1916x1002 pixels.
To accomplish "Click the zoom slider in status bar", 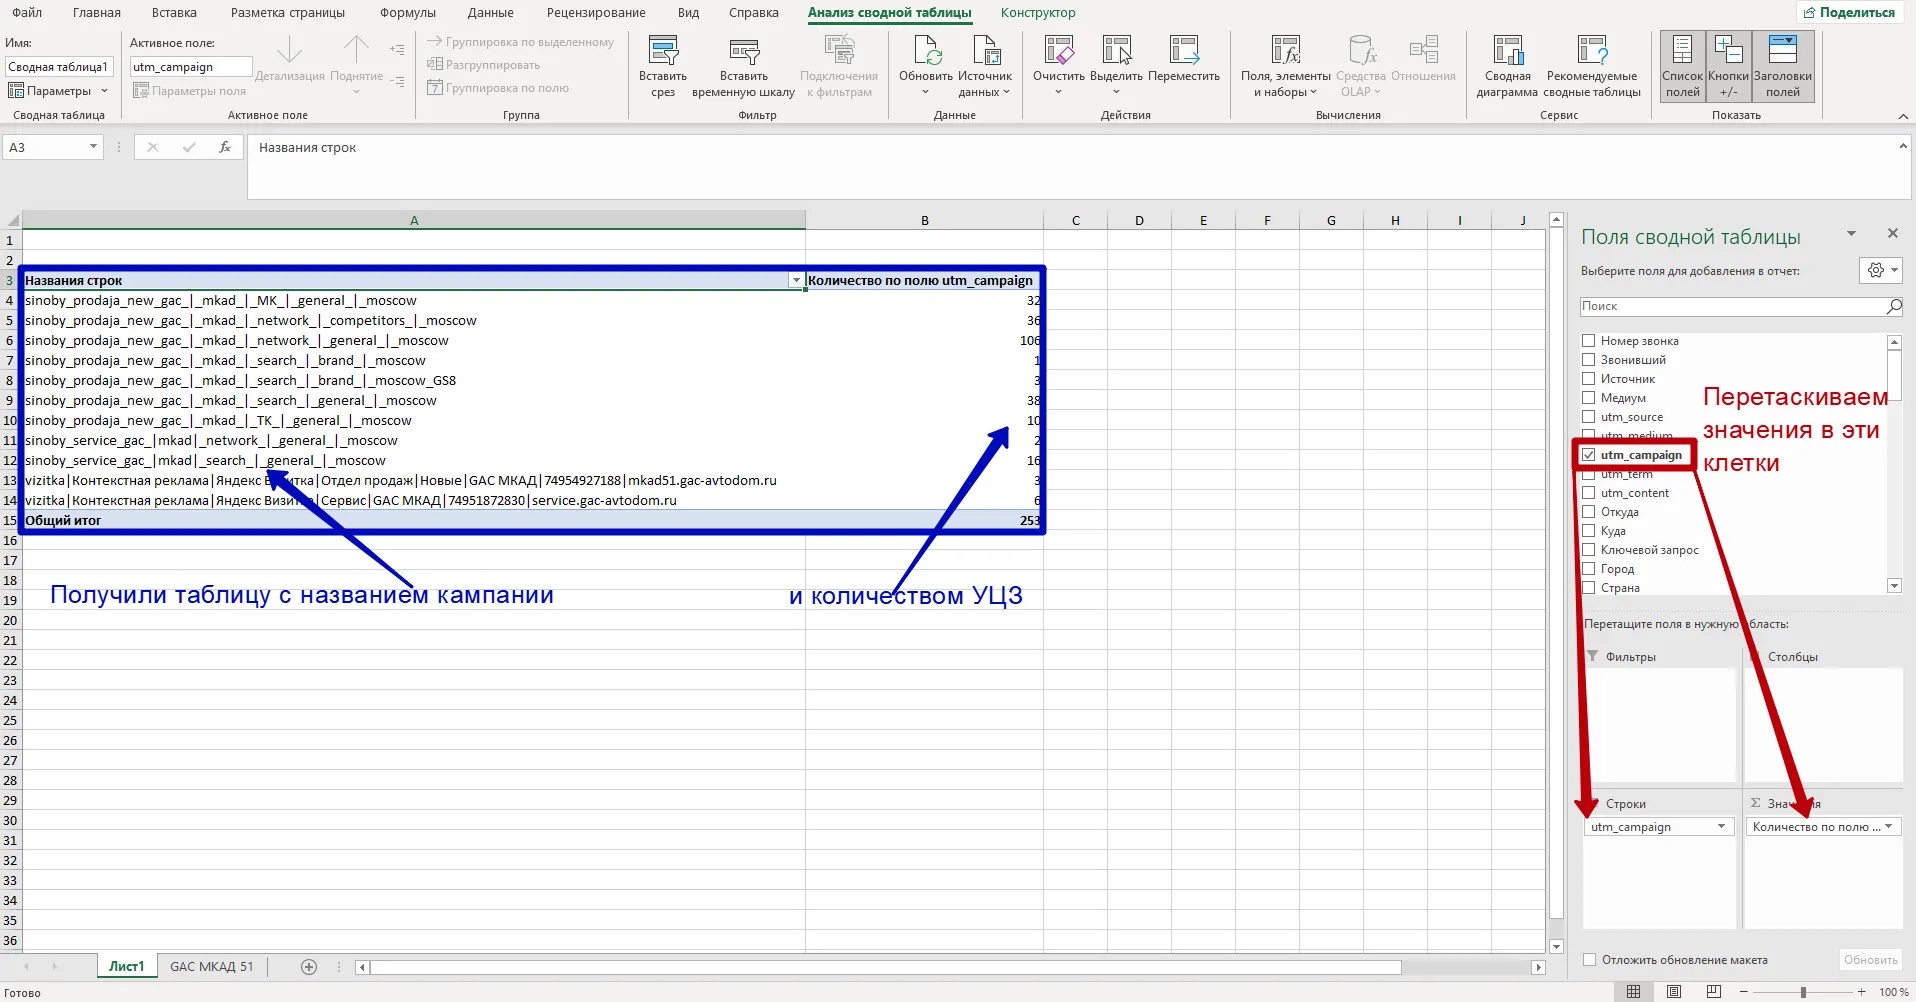I will (1803, 992).
